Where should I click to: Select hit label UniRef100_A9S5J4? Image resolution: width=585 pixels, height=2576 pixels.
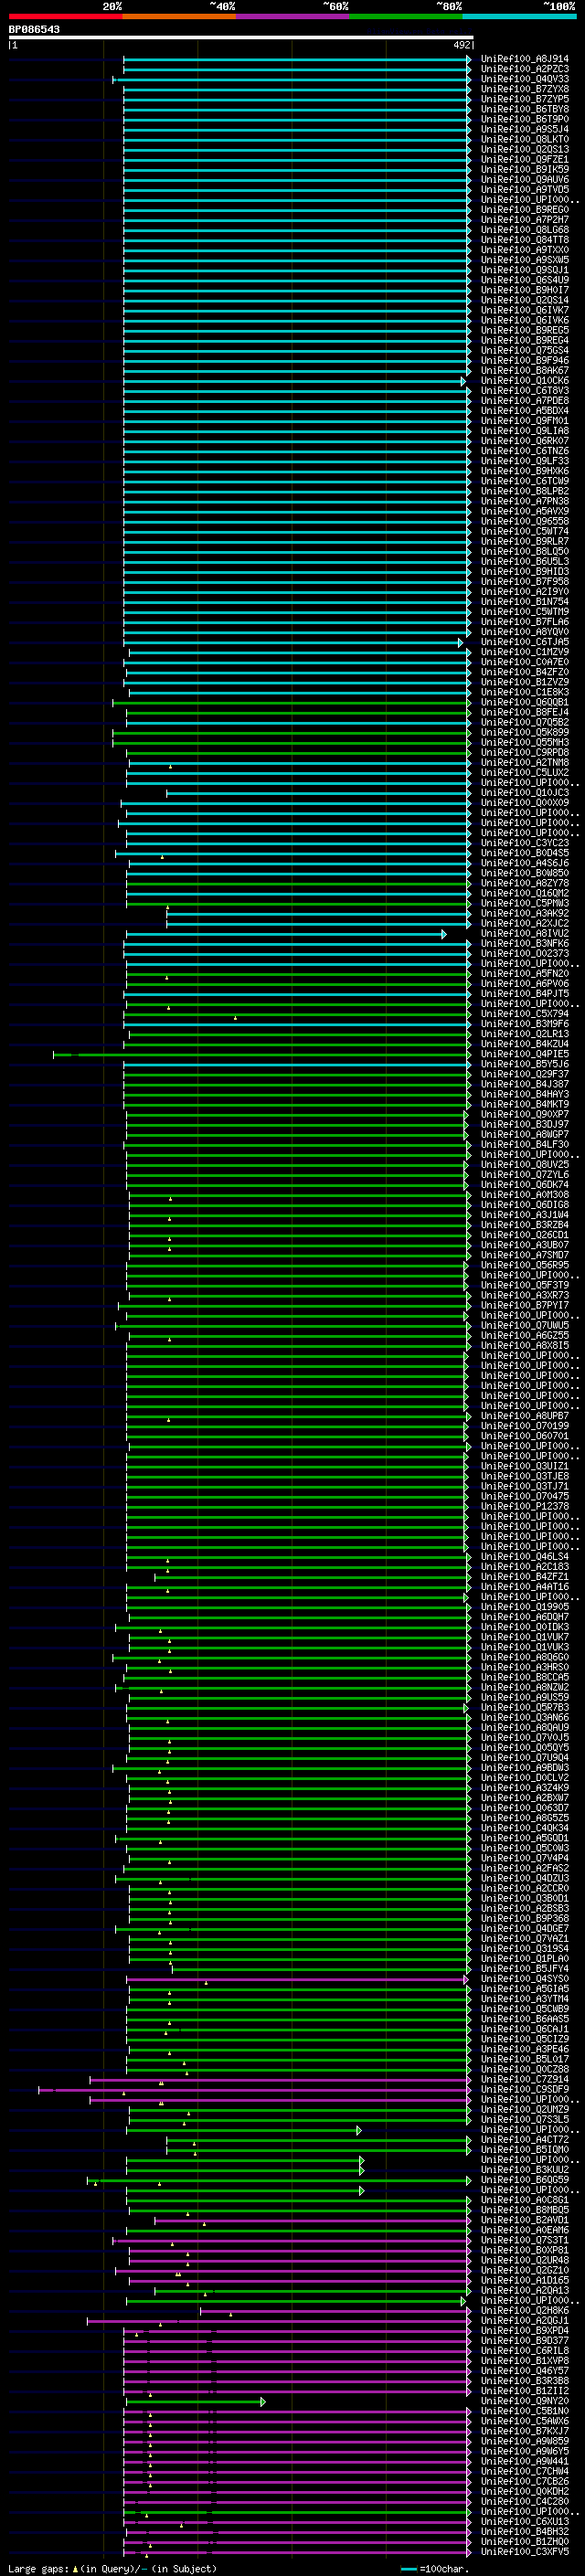click(x=524, y=129)
